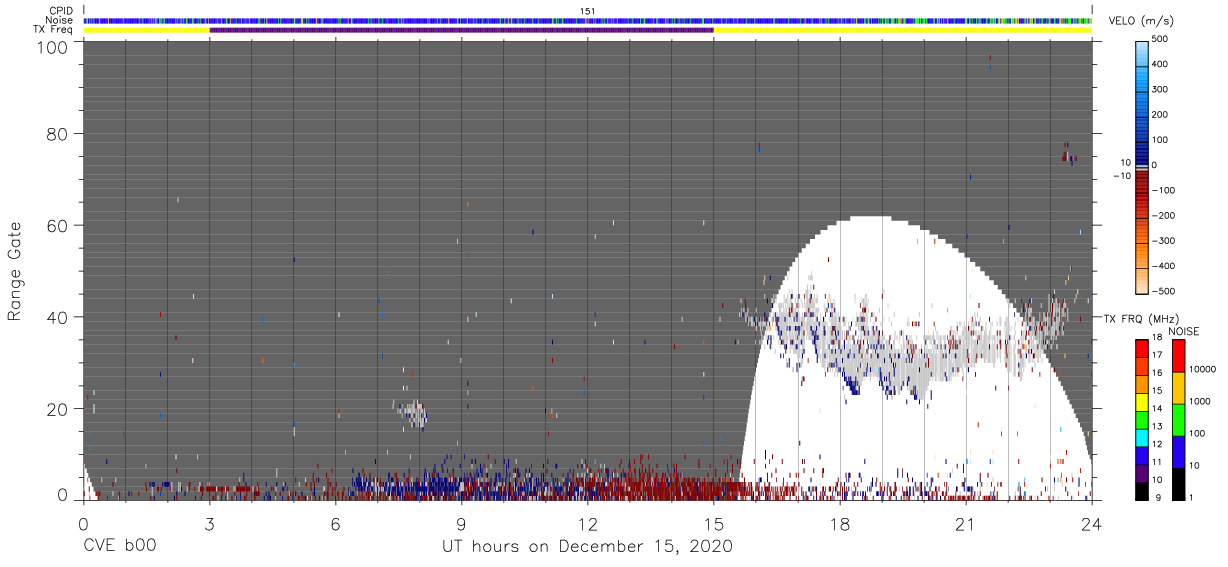The image size is (1228, 567).
Task: Pick the blue 11–12 MHz swatch
Action: click(x=1142, y=454)
